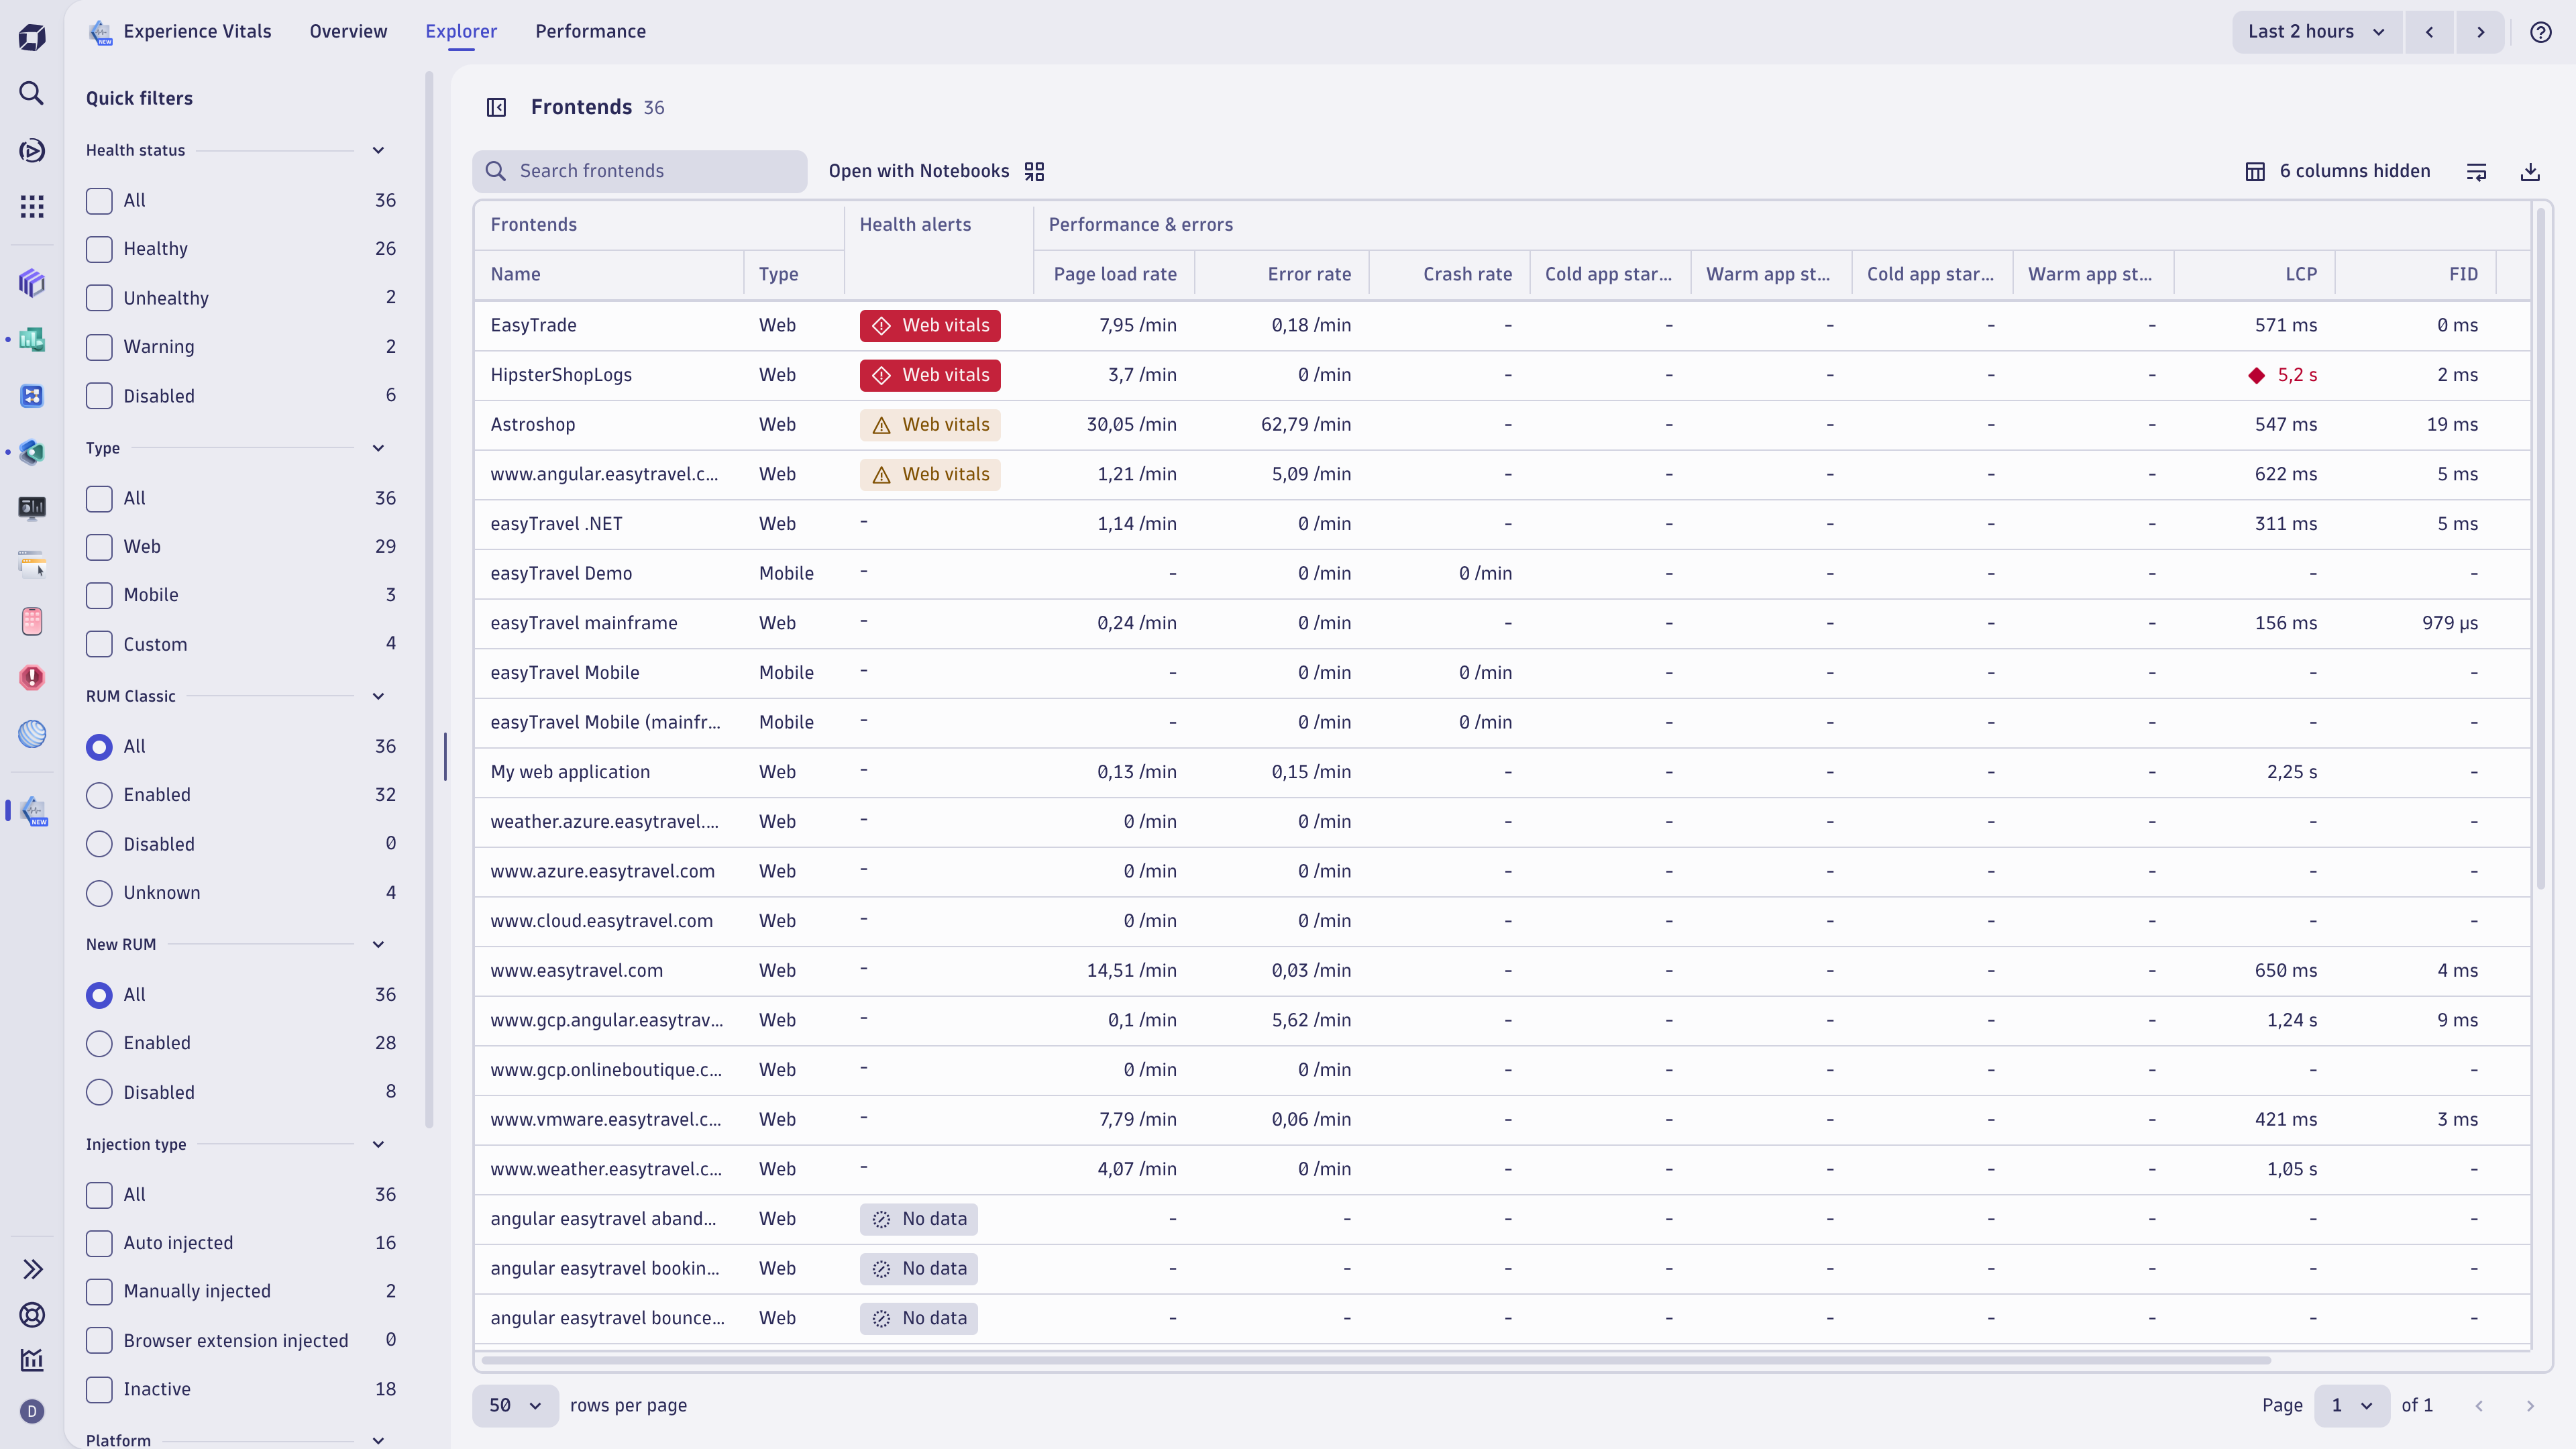Collapse the Health status filter section

pos(378,150)
